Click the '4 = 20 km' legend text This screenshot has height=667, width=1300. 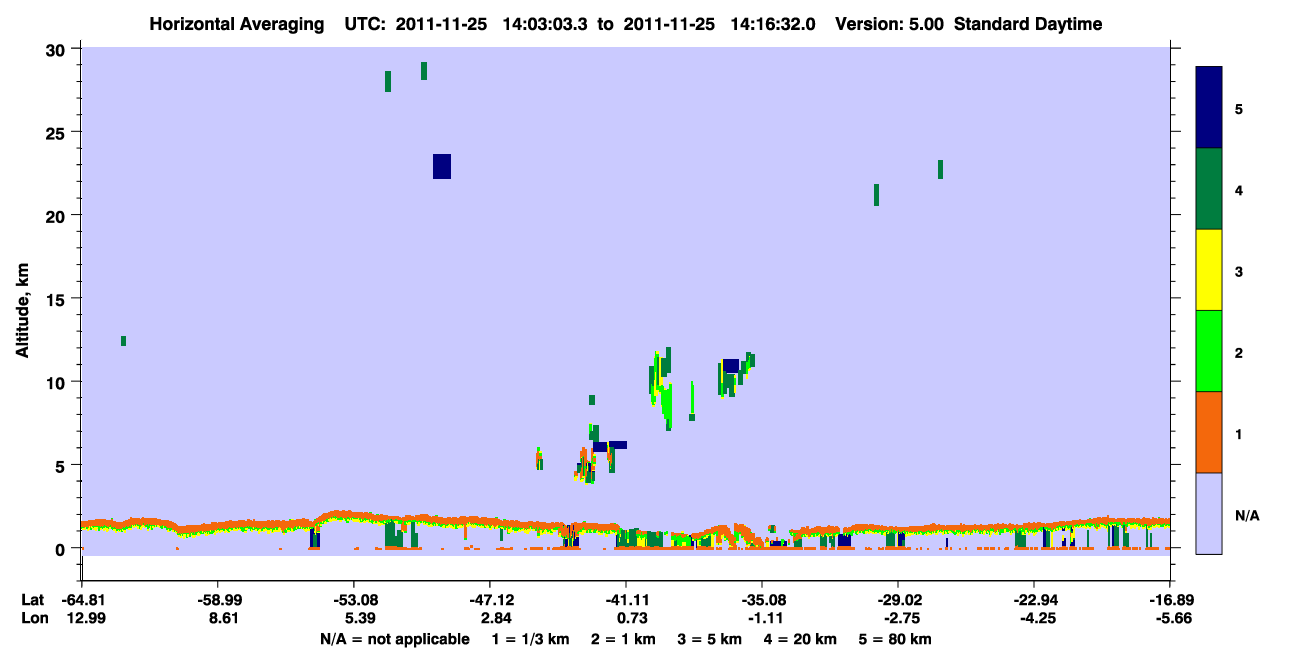pos(799,639)
